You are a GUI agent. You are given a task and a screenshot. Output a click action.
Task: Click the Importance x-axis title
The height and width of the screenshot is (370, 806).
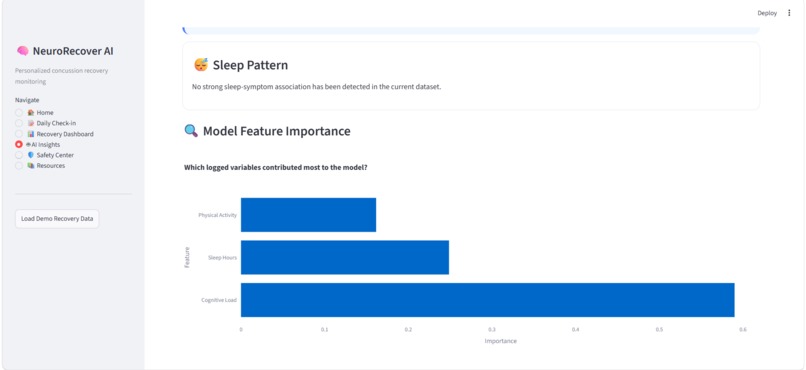501,341
